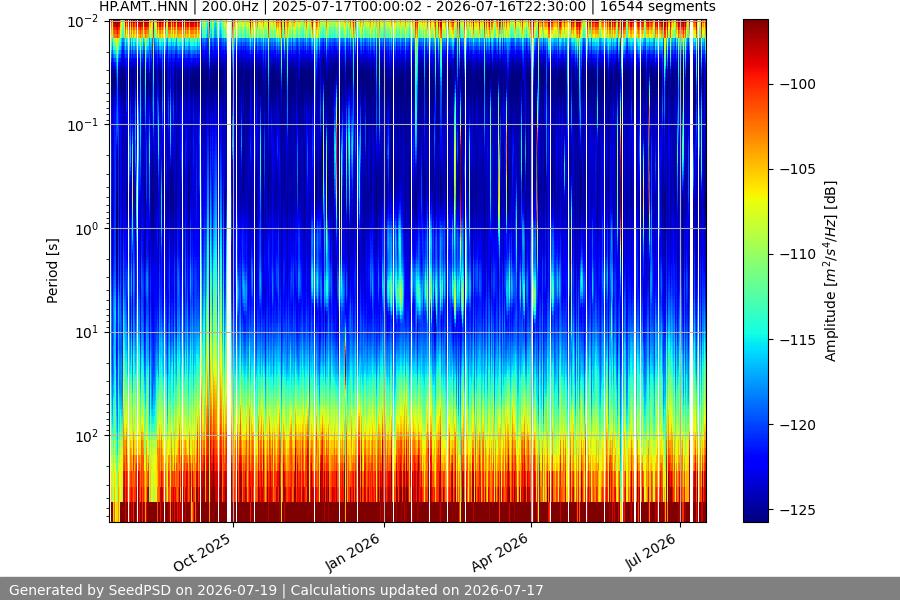Click the "16544 segments" text in the title
This screenshot has width=900, height=600.
(657, 6)
